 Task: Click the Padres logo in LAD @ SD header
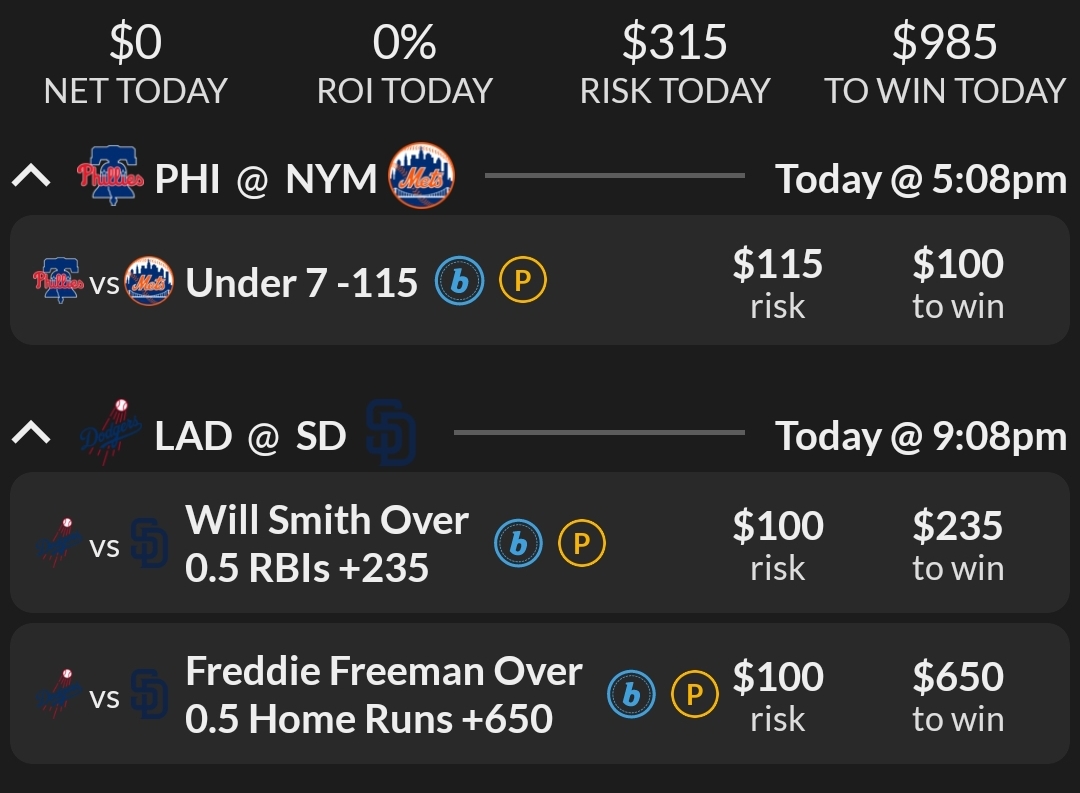[390, 435]
